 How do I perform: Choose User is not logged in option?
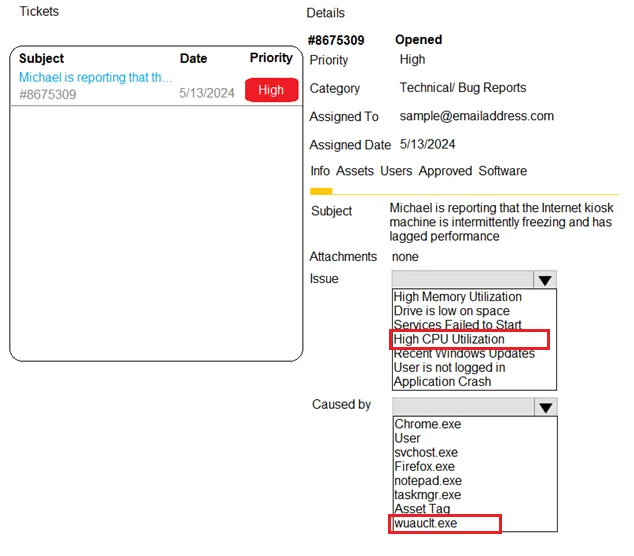[x=449, y=367]
